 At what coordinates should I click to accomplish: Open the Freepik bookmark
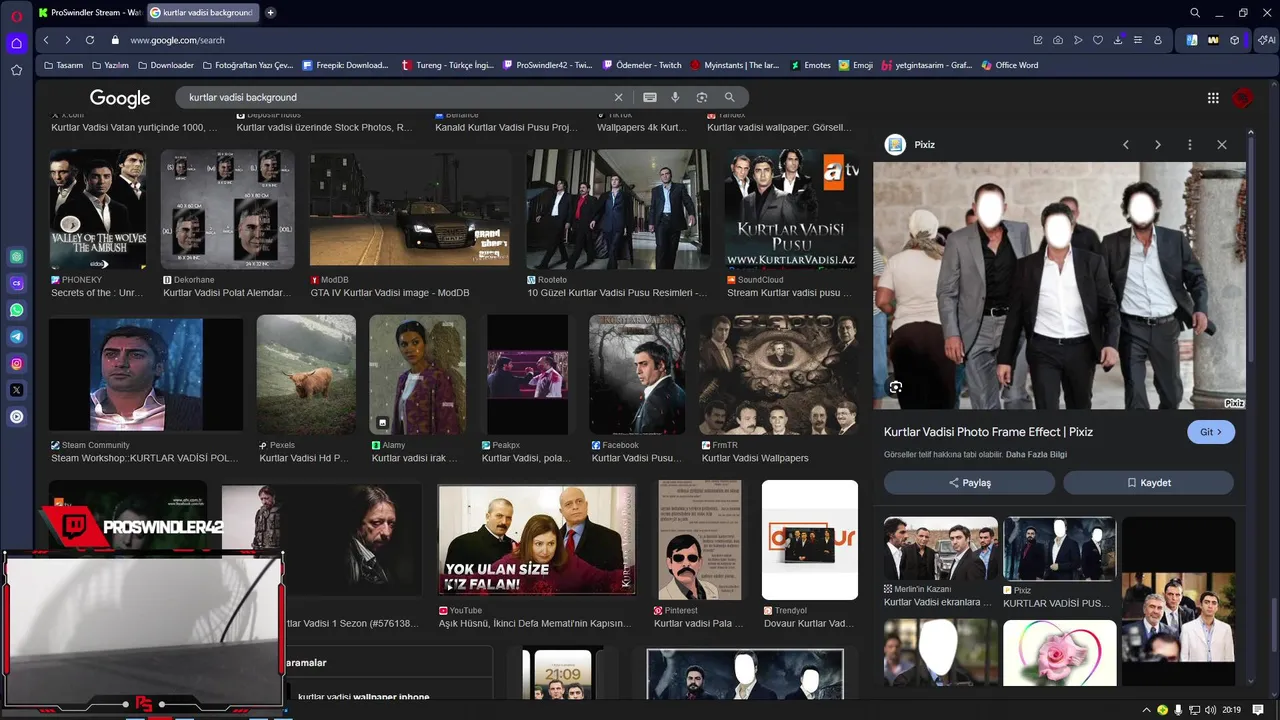tap(345, 65)
